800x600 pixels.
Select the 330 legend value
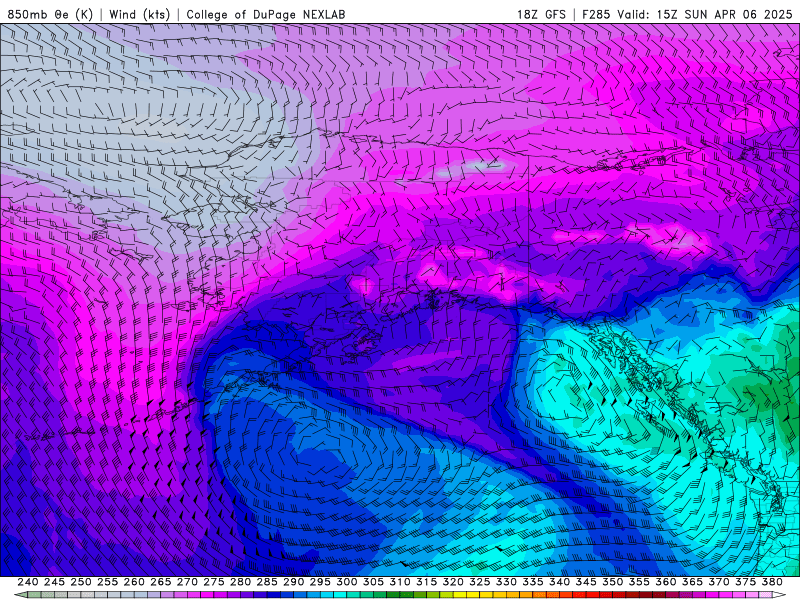coord(506,582)
